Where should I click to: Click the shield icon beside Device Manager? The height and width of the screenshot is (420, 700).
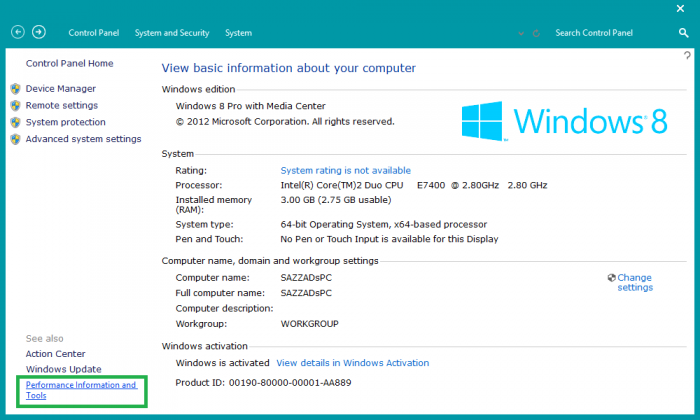pyautogui.click(x=15, y=88)
